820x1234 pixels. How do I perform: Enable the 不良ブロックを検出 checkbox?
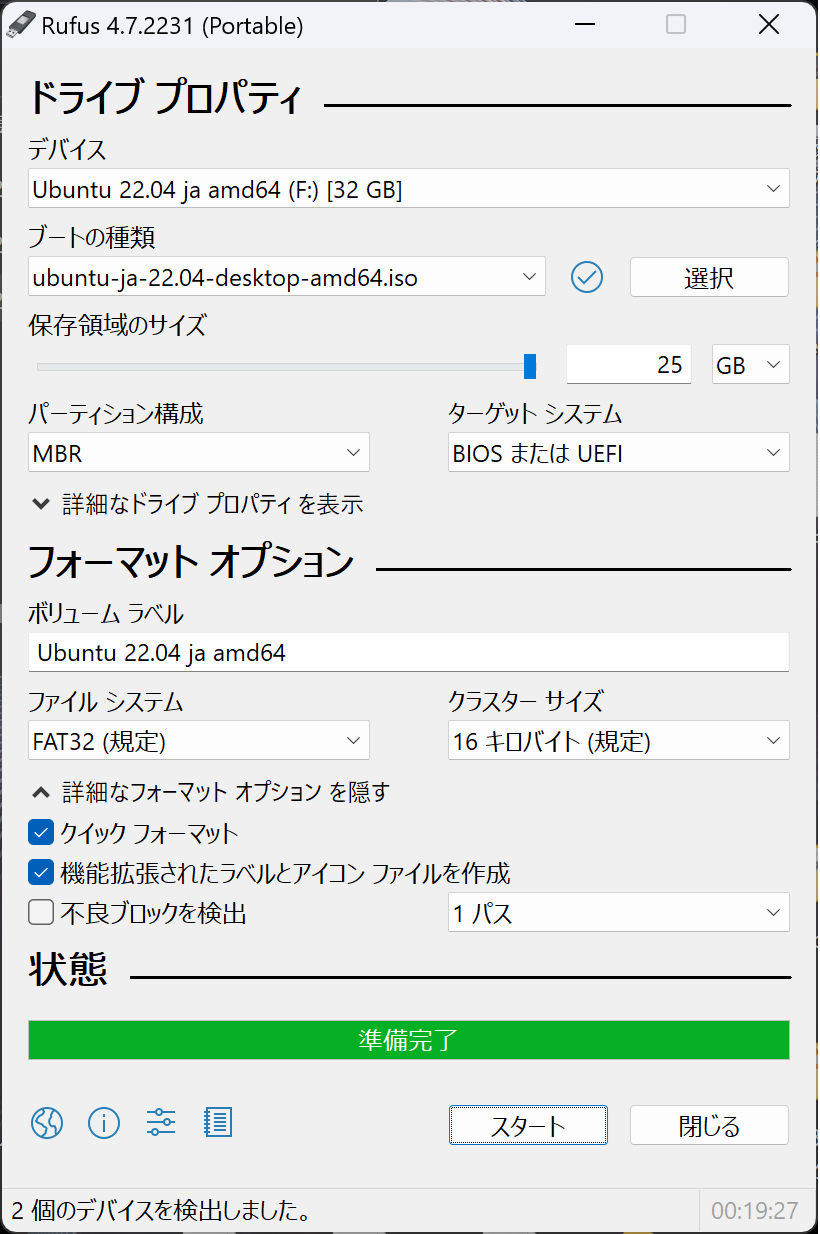tap(41, 913)
